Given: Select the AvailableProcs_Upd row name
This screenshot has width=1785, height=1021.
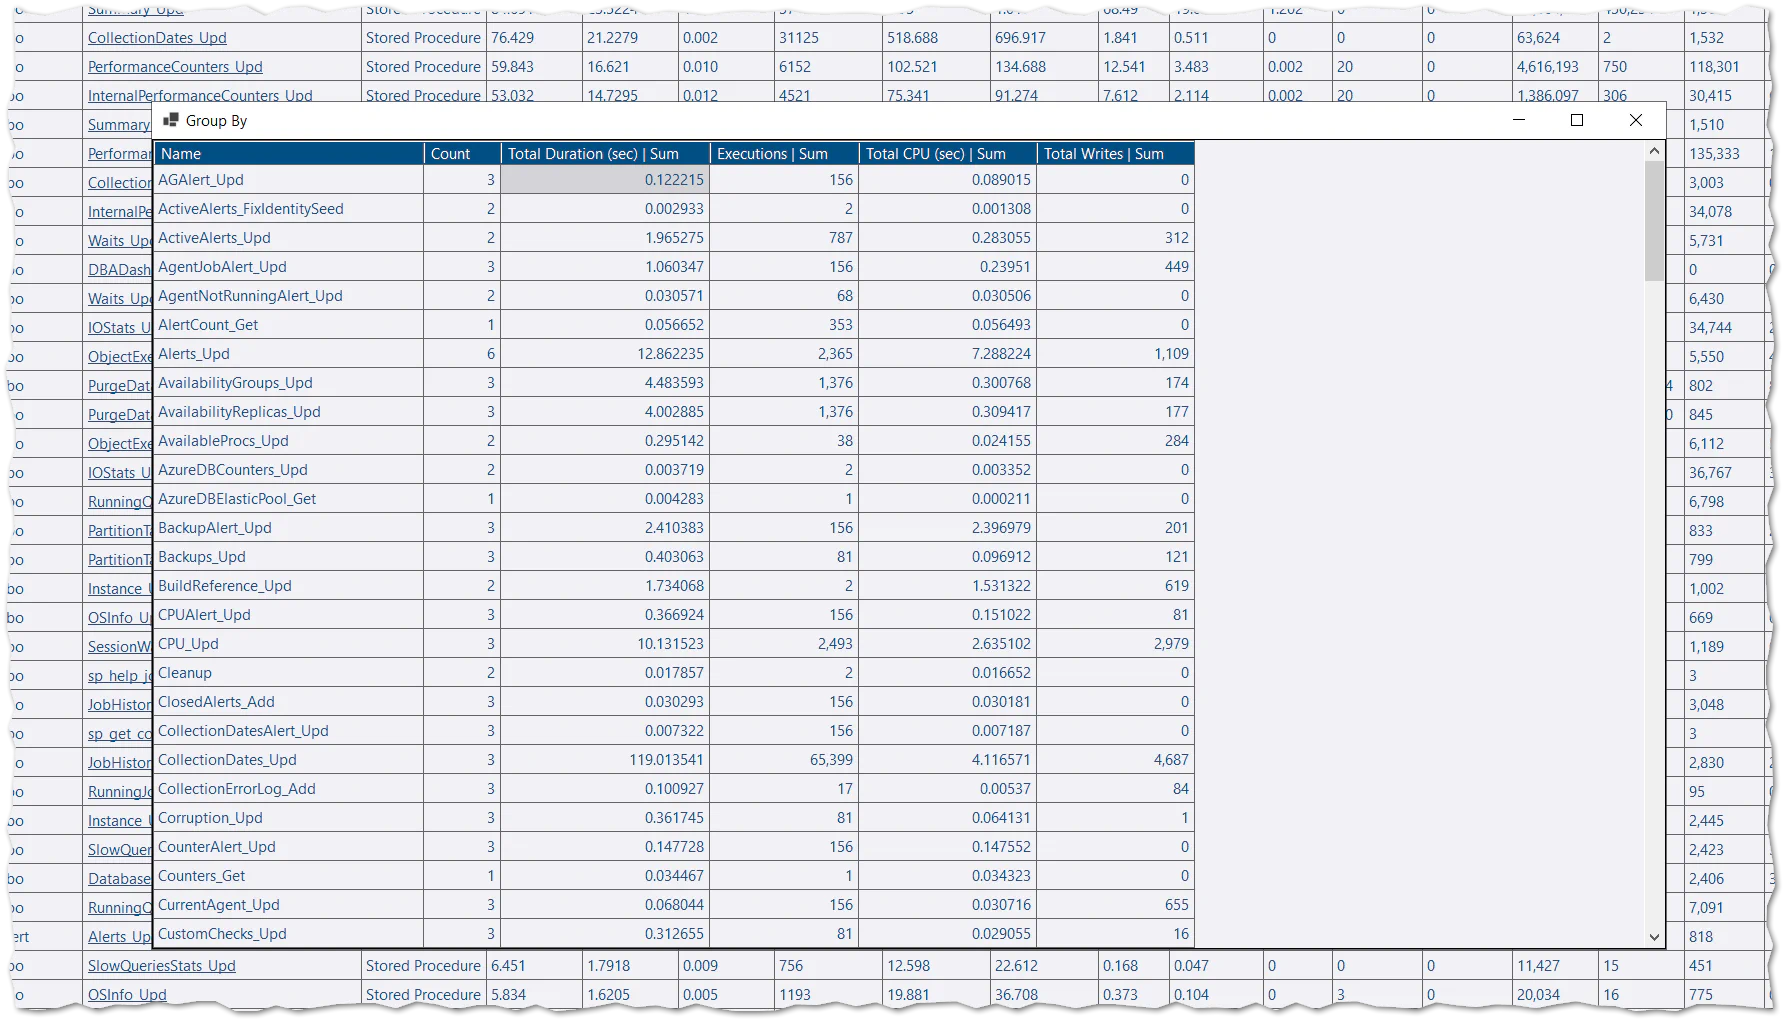Looking at the screenshot, I should click(223, 441).
